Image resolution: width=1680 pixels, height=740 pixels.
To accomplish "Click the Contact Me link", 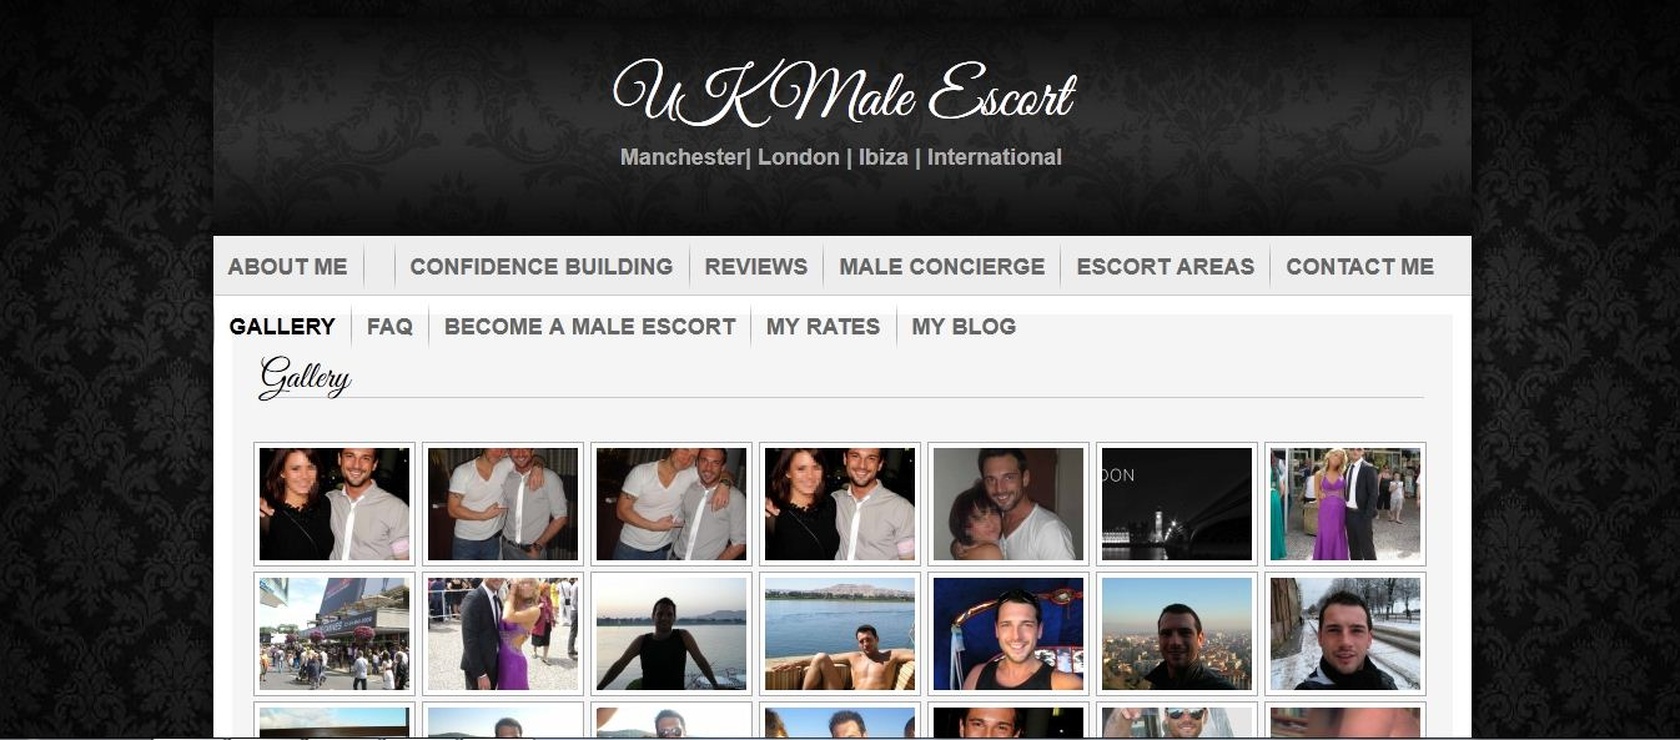I will click(x=1359, y=267).
